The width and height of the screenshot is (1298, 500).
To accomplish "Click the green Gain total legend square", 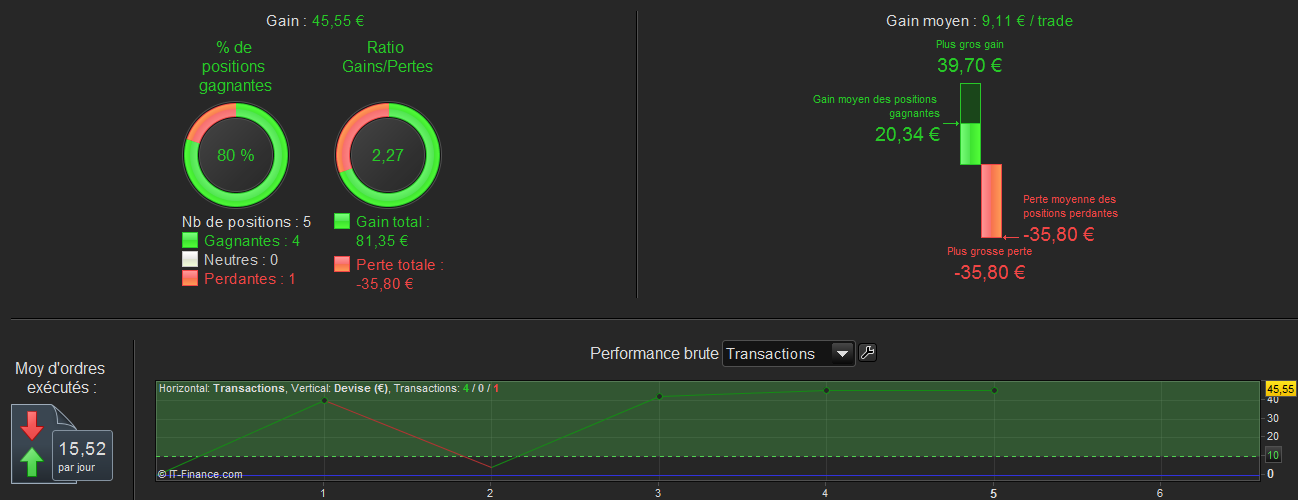I will [x=342, y=221].
